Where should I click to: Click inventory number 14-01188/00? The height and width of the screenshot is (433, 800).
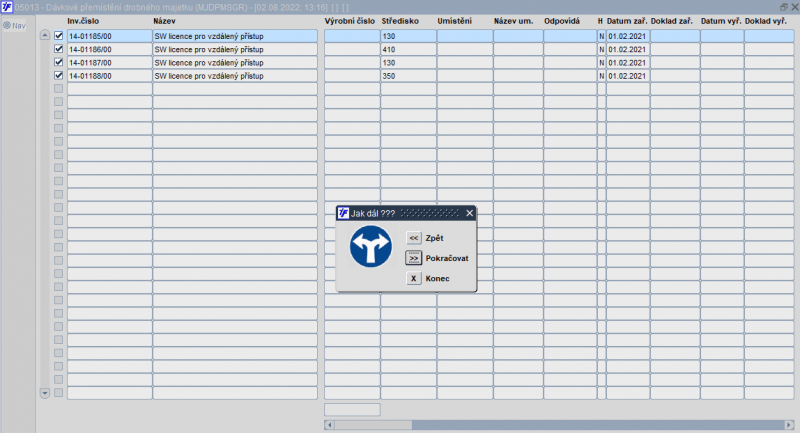(110, 76)
